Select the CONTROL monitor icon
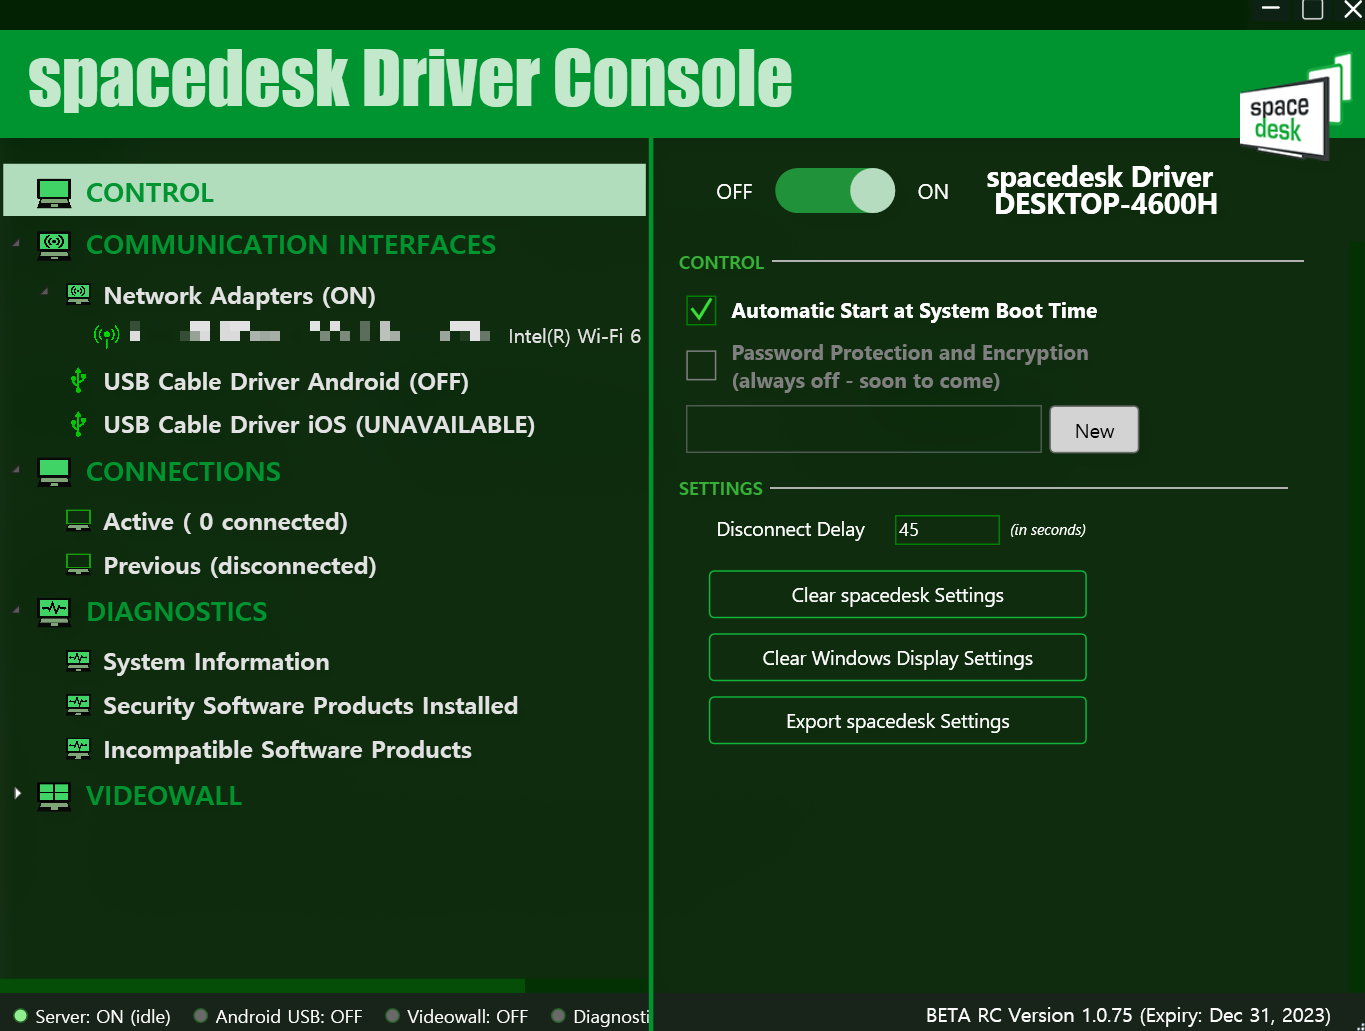 point(54,193)
